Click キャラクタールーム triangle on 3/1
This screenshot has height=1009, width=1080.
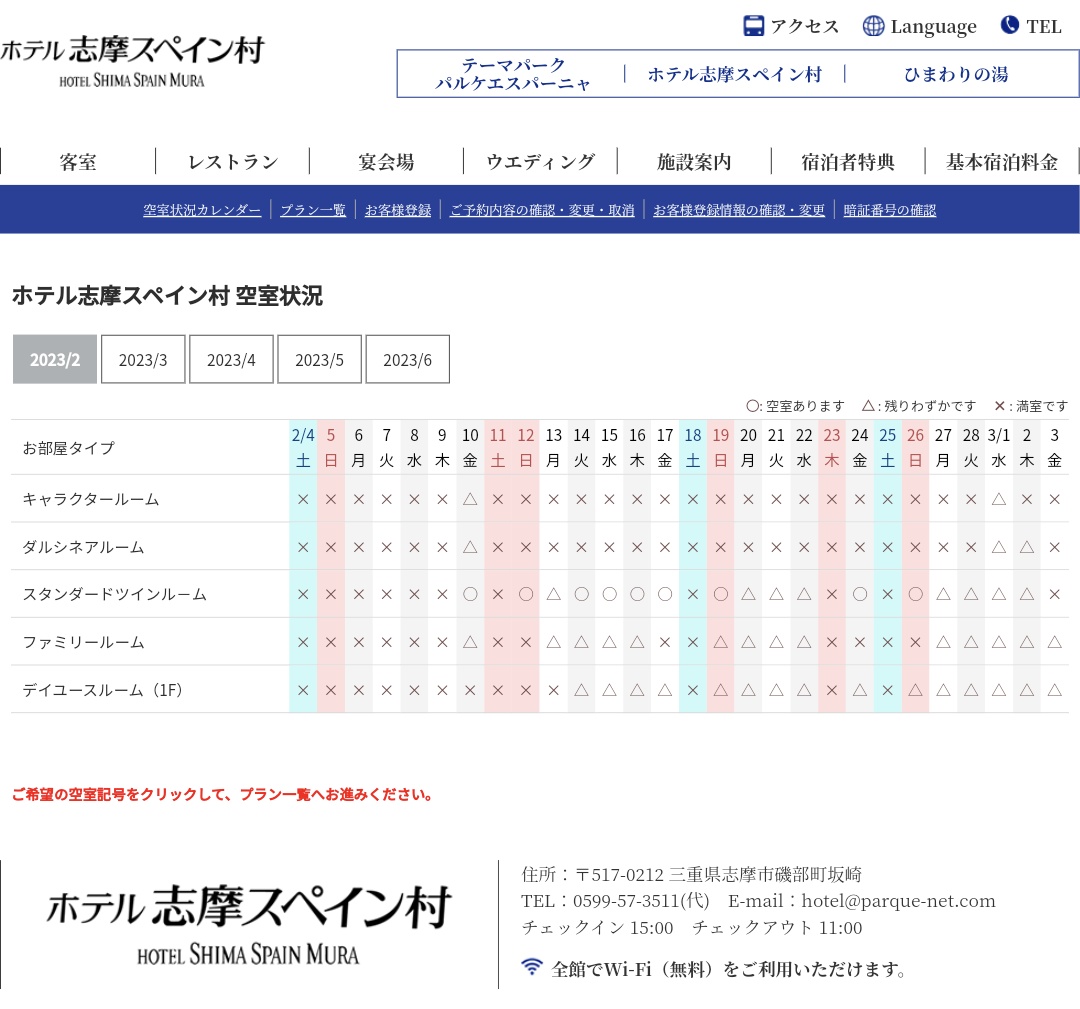coord(999,499)
